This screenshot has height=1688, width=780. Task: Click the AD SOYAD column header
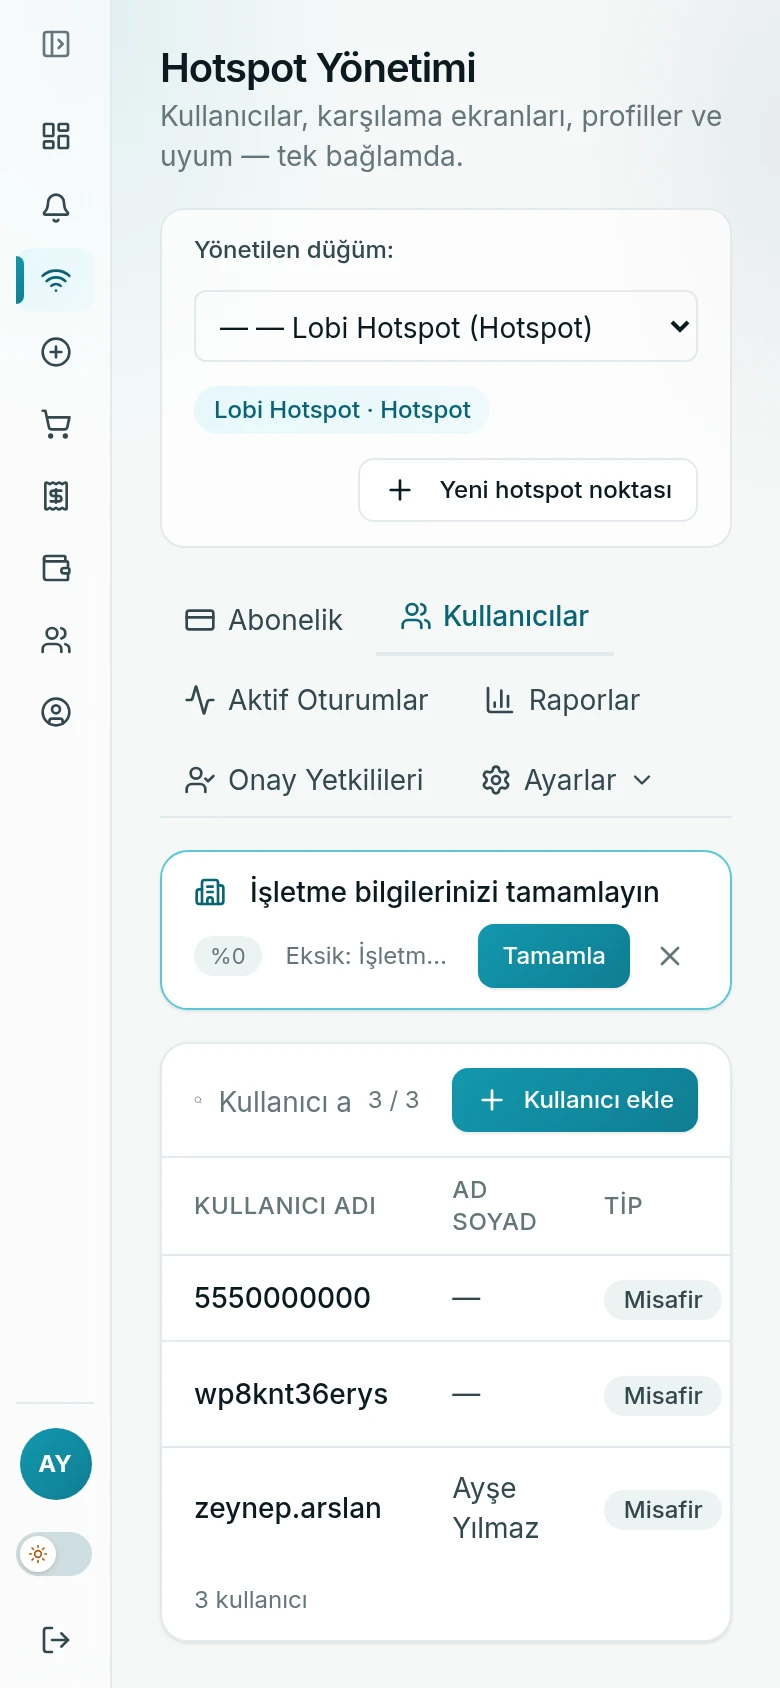(x=495, y=1206)
